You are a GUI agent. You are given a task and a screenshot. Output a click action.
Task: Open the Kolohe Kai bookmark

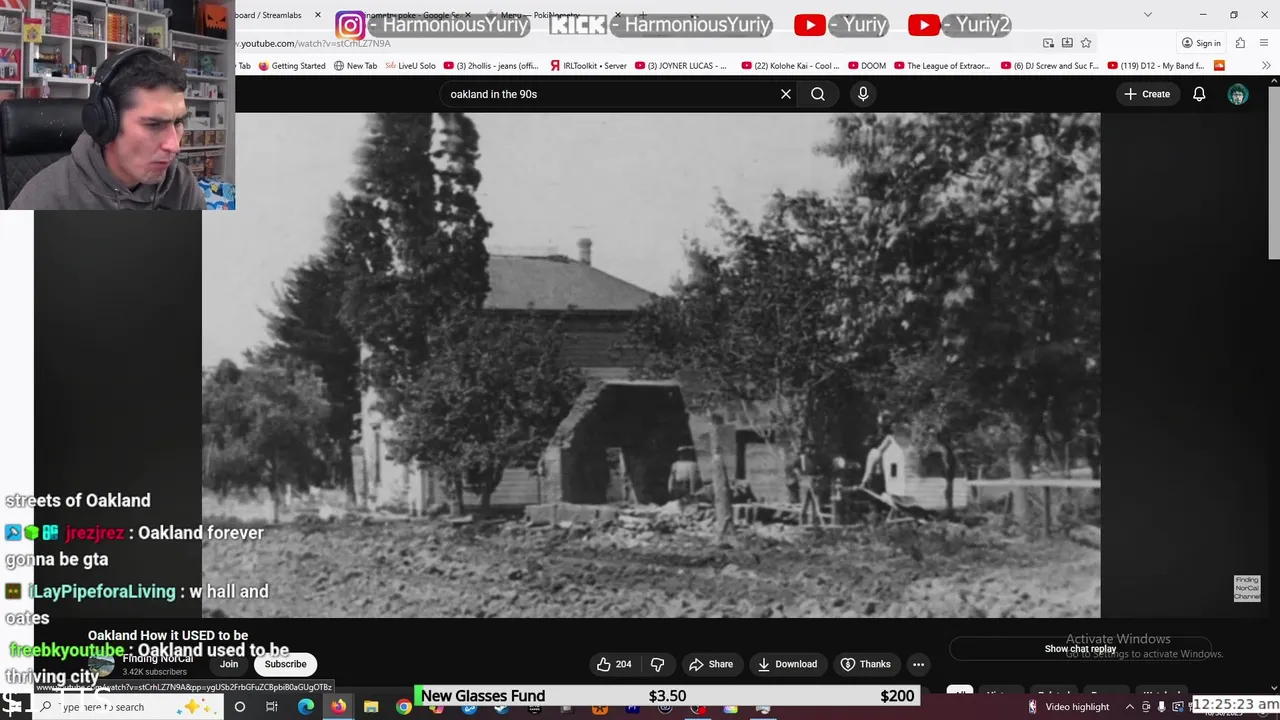click(791, 66)
